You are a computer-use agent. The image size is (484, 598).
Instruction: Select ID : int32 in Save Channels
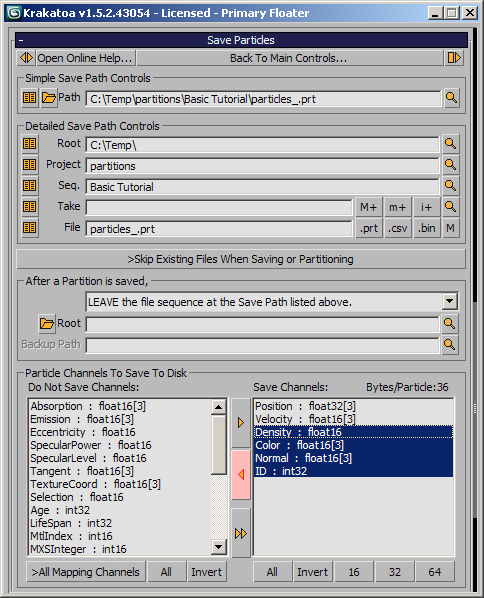pyautogui.click(x=354, y=471)
